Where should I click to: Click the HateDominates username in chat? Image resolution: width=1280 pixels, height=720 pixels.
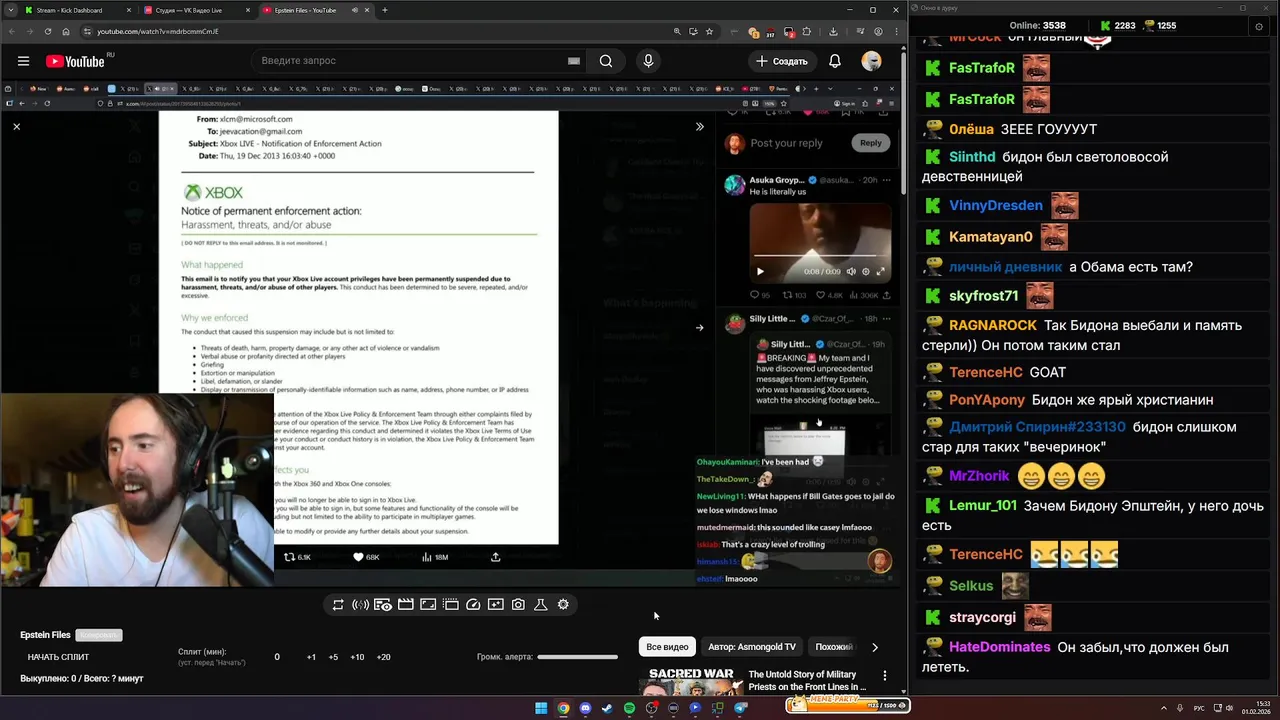[x=999, y=647]
